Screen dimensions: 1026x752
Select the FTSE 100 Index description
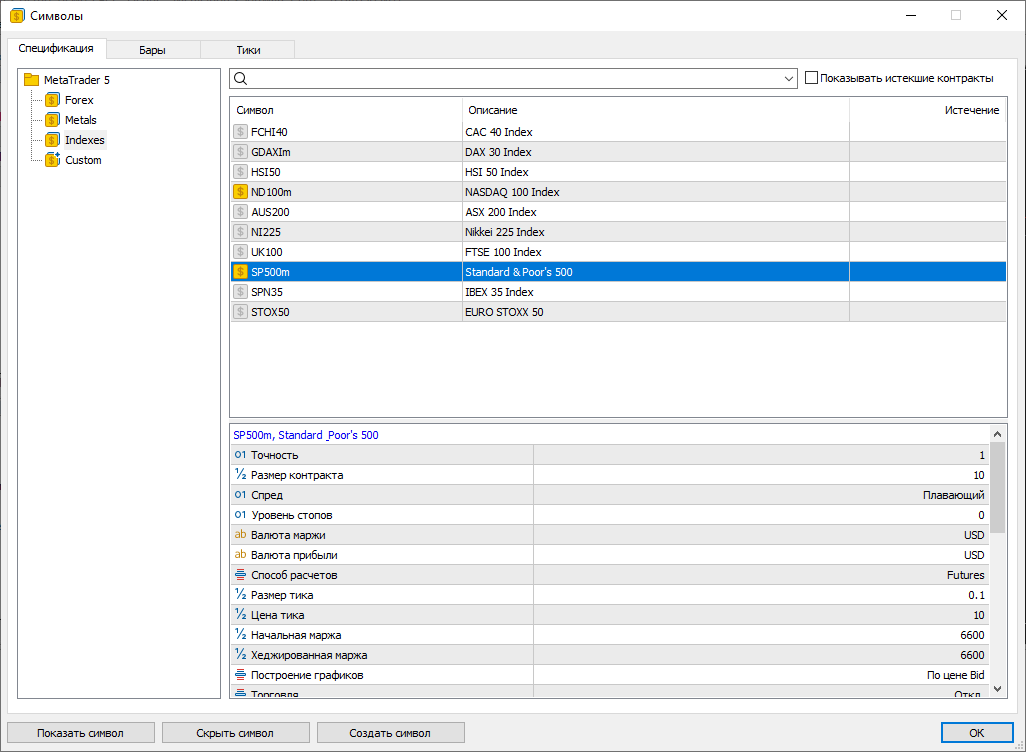click(x=503, y=252)
